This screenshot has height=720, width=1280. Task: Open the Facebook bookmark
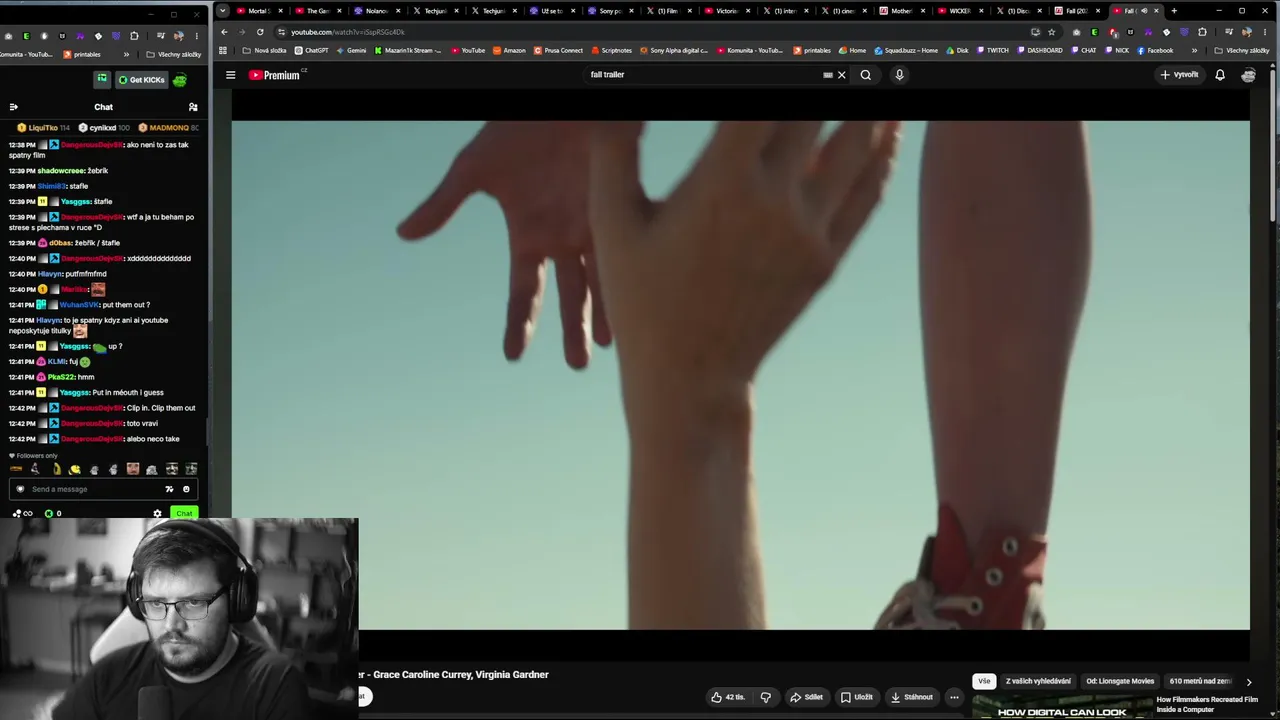pos(1155,50)
